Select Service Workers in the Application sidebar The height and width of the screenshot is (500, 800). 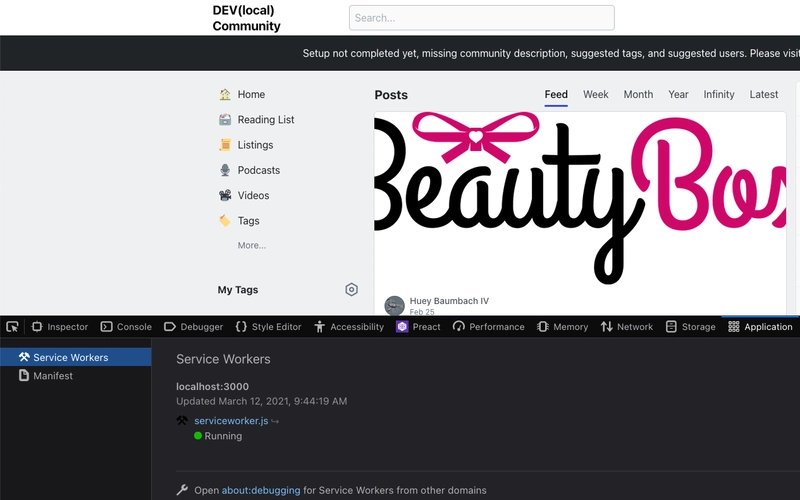pos(76,357)
